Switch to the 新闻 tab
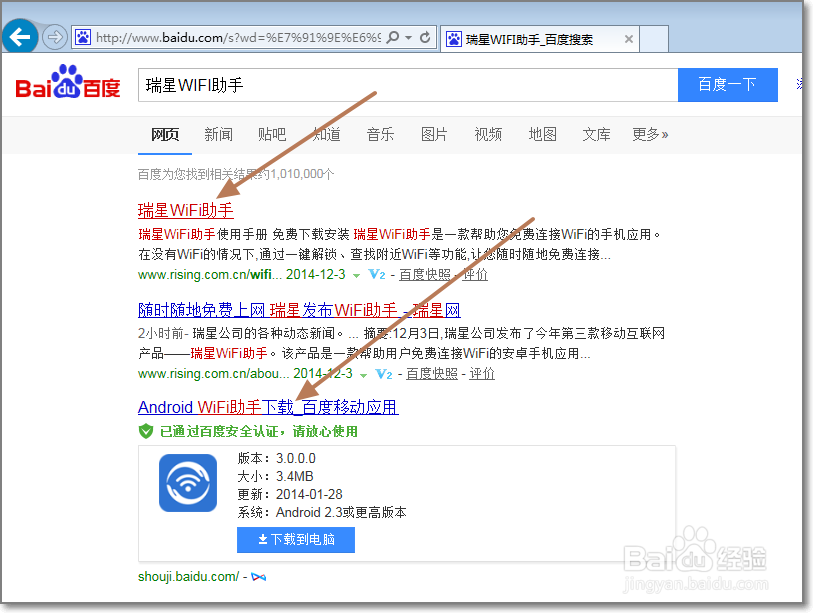Viewport: 813px width, 613px height. point(218,135)
